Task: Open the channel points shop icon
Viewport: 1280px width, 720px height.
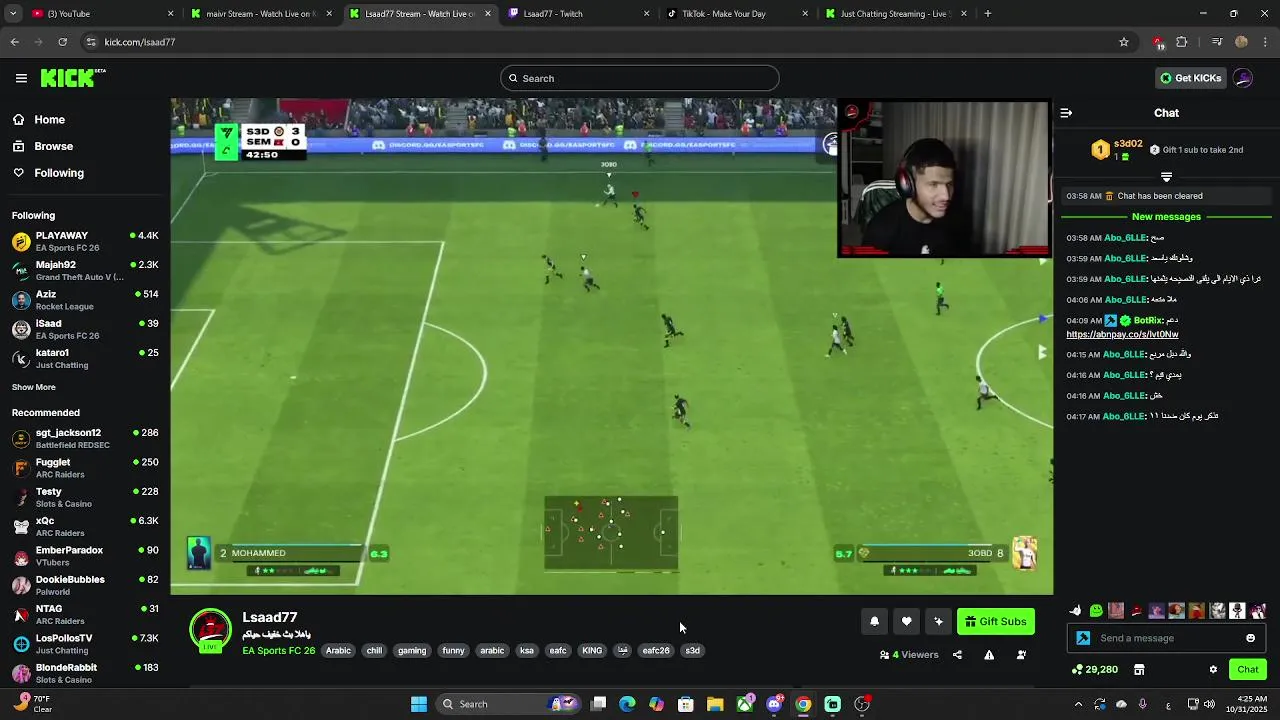Action: (x=1138, y=669)
